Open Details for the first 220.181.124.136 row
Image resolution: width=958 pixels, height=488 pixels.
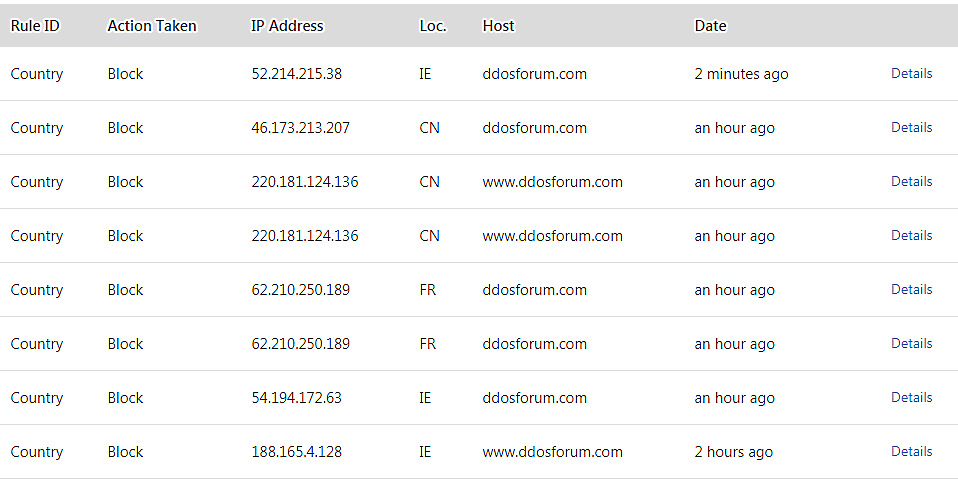(x=911, y=181)
